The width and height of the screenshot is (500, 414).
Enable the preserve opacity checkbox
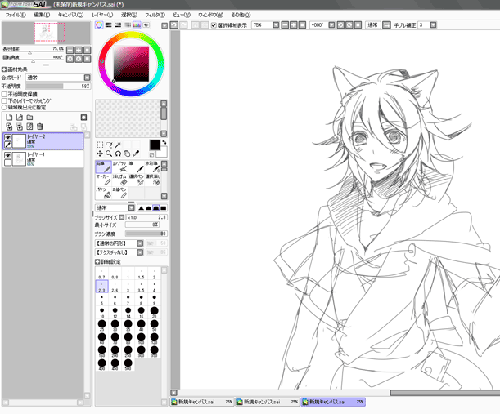(x=4, y=94)
